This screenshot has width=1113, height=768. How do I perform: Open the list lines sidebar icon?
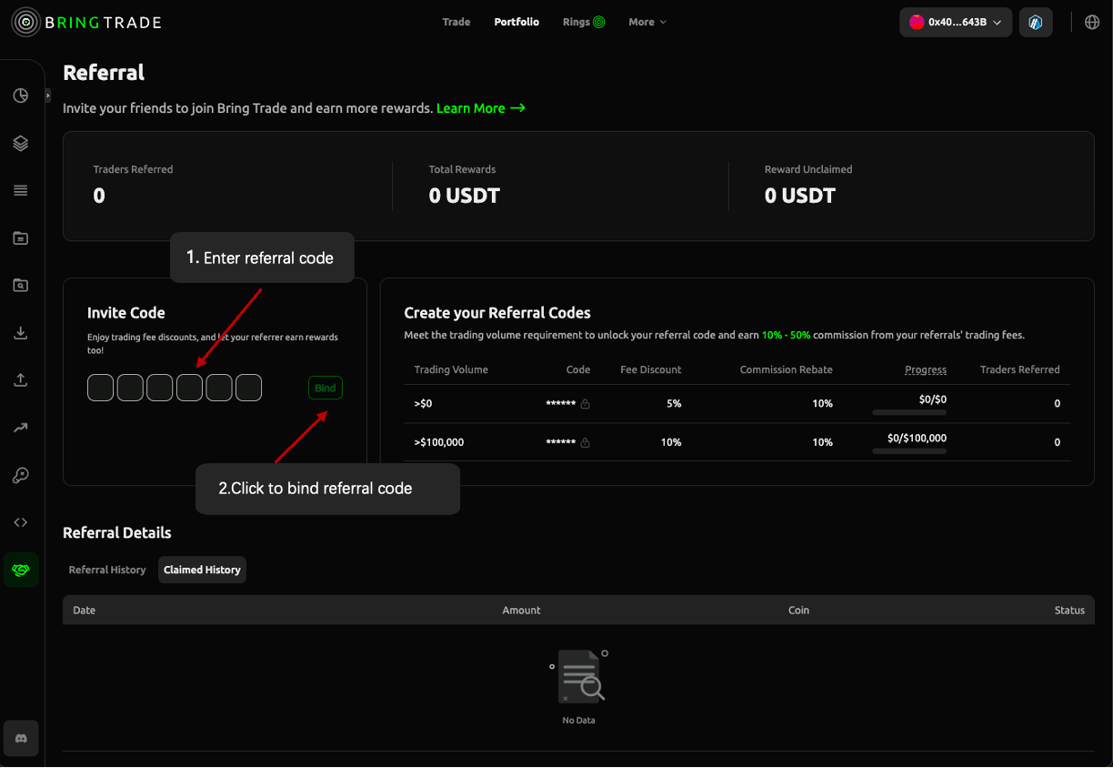21,190
